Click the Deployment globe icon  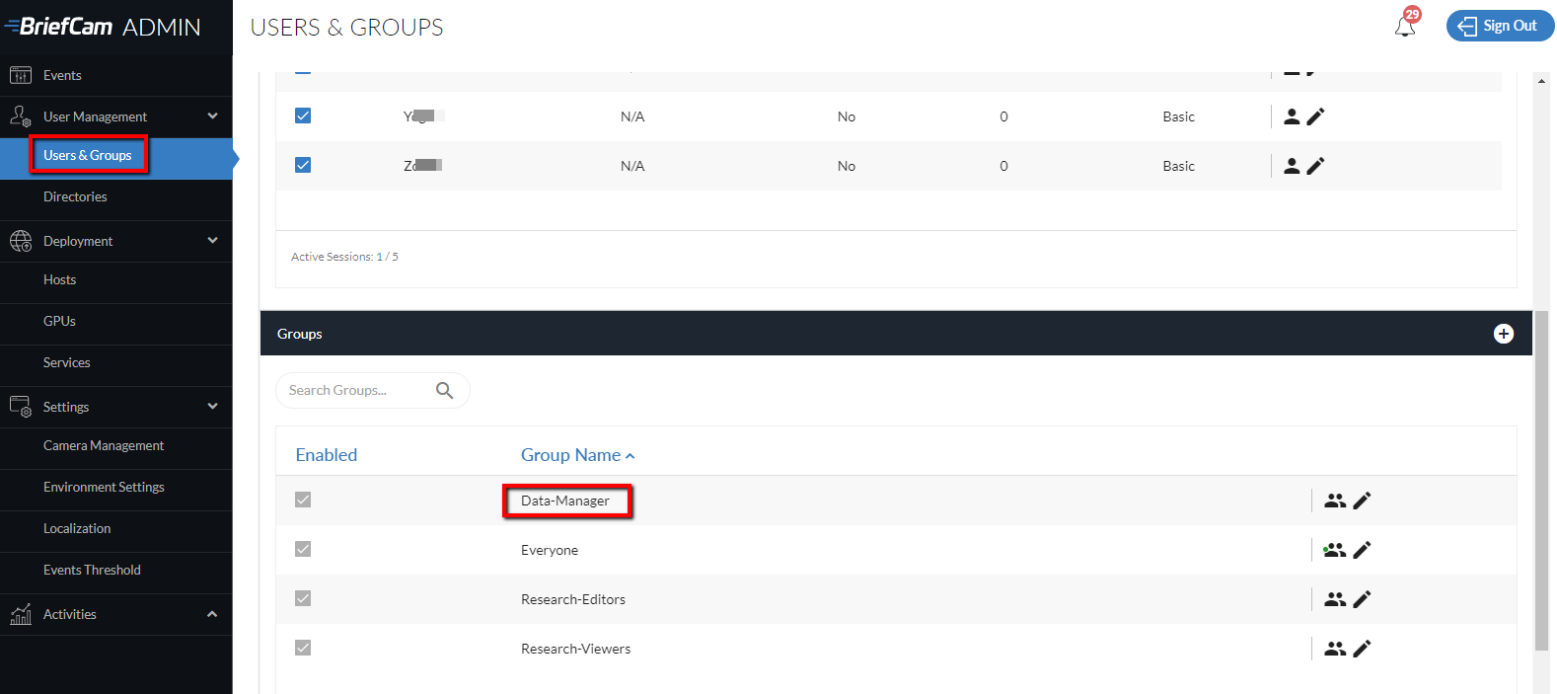(x=21, y=241)
